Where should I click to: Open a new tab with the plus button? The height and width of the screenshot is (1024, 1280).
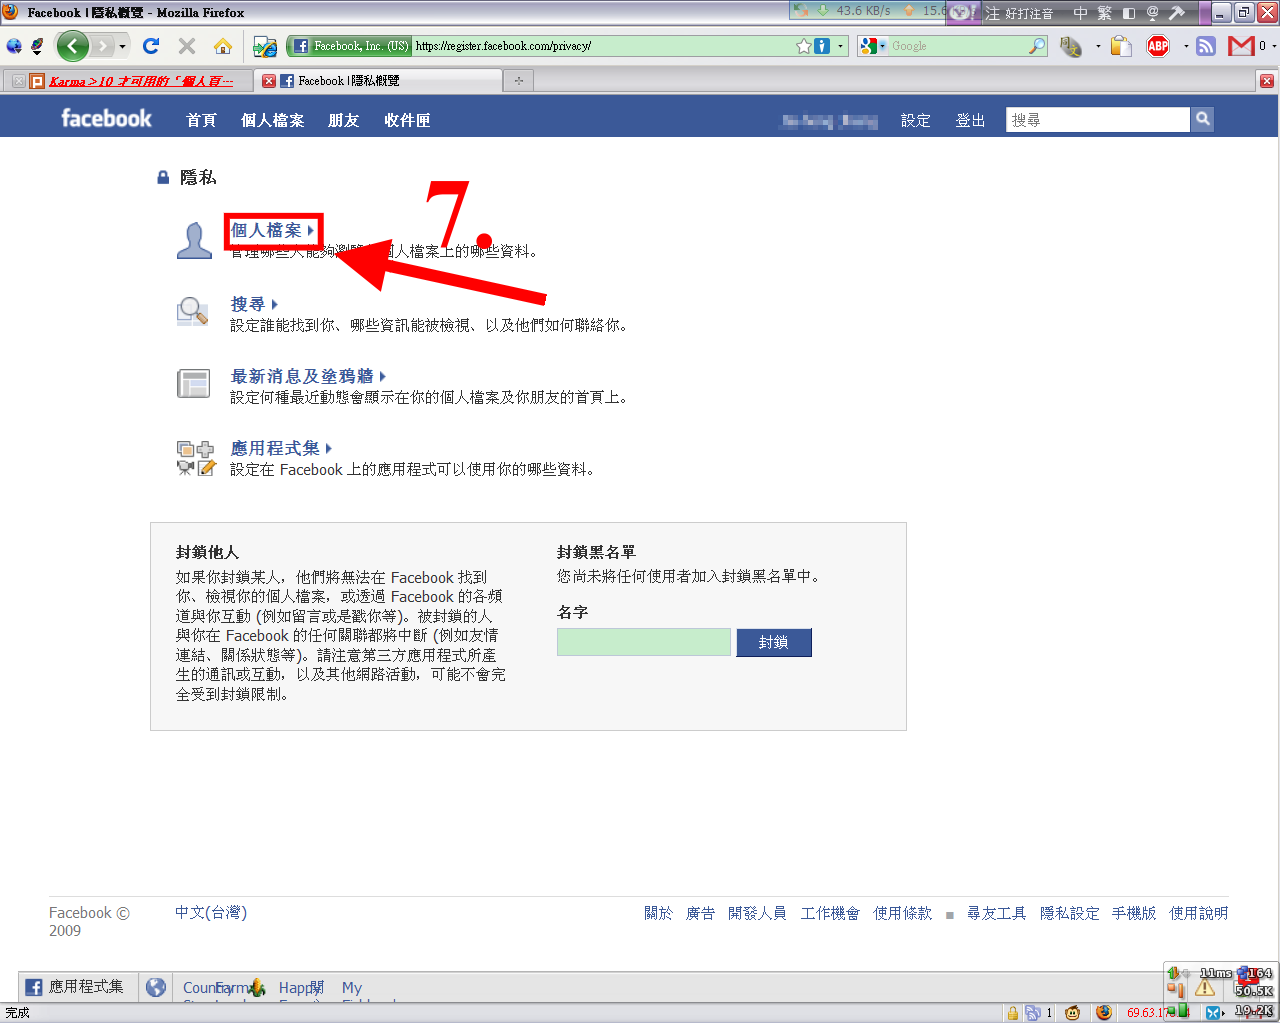tap(518, 81)
